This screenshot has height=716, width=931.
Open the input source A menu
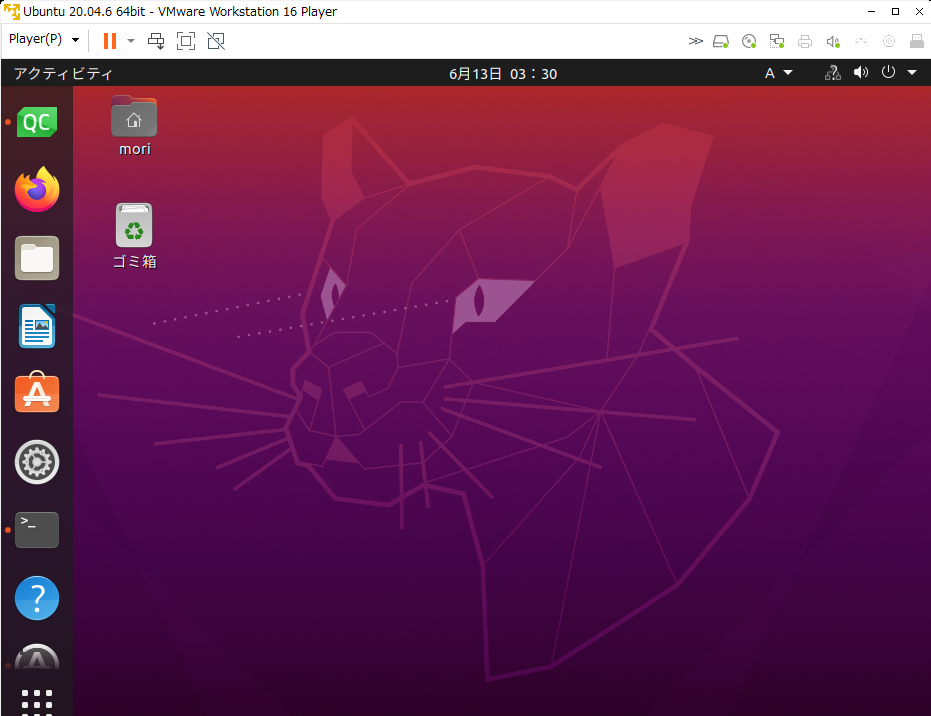click(x=778, y=73)
